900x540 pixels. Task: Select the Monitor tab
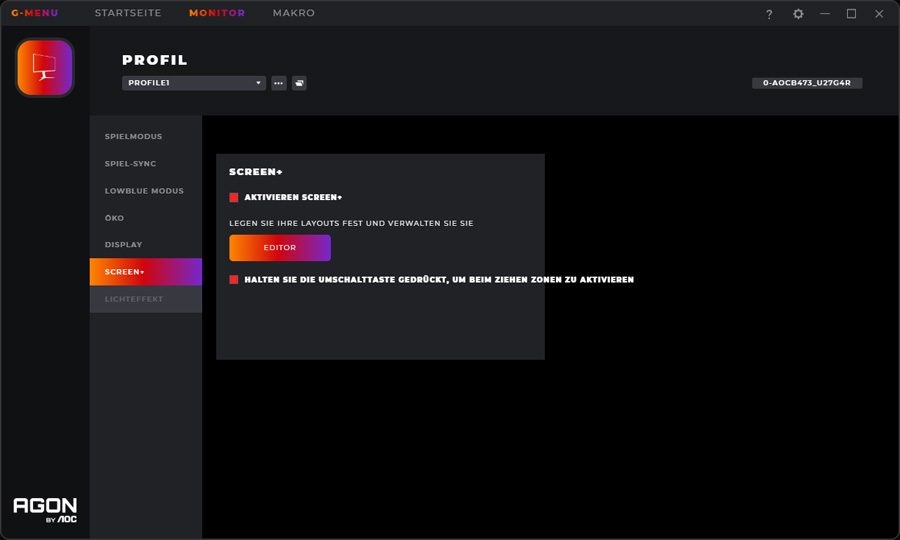tap(217, 13)
